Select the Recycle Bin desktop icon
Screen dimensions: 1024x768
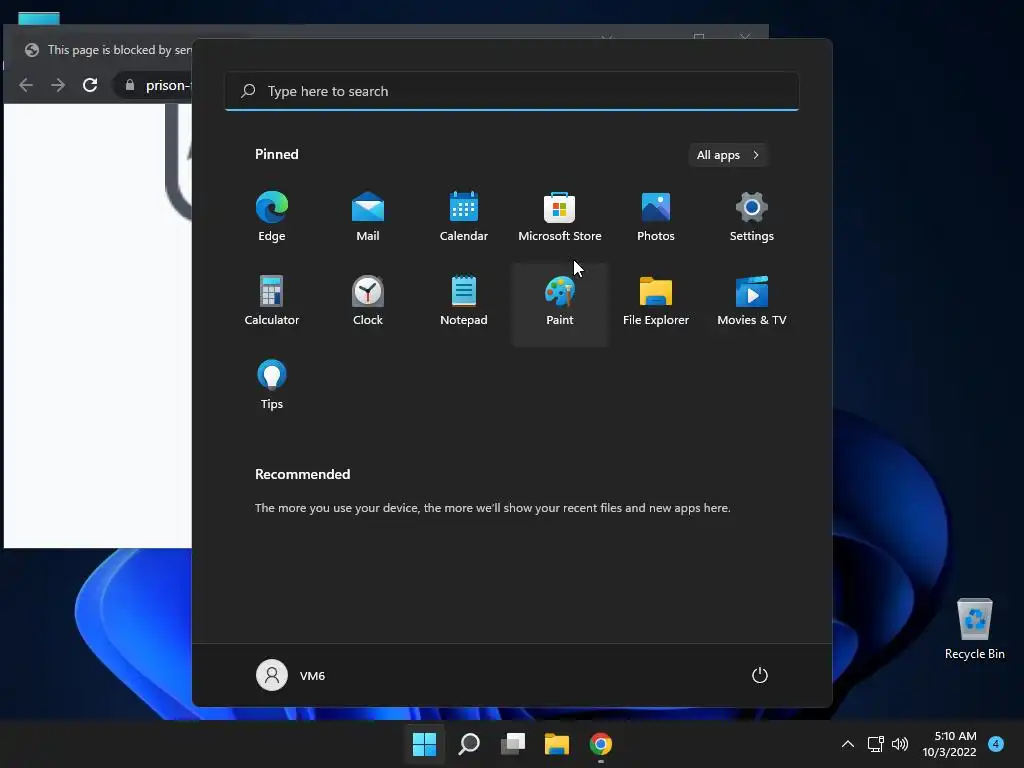(x=974, y=628)
